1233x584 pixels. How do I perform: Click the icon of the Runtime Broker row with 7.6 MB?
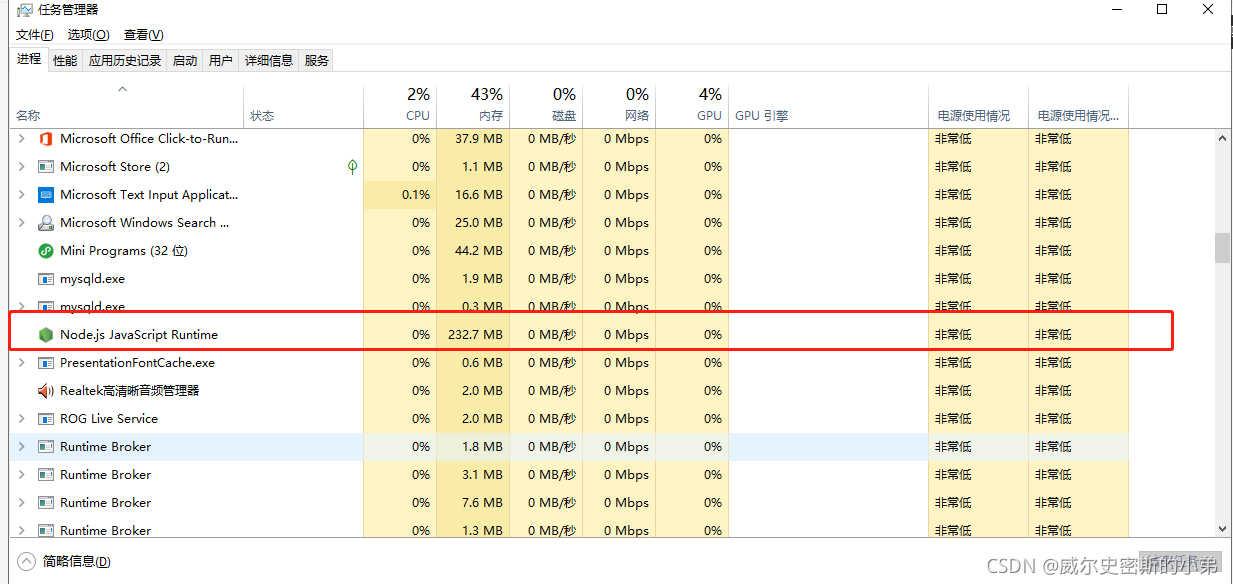coord(45,502)
